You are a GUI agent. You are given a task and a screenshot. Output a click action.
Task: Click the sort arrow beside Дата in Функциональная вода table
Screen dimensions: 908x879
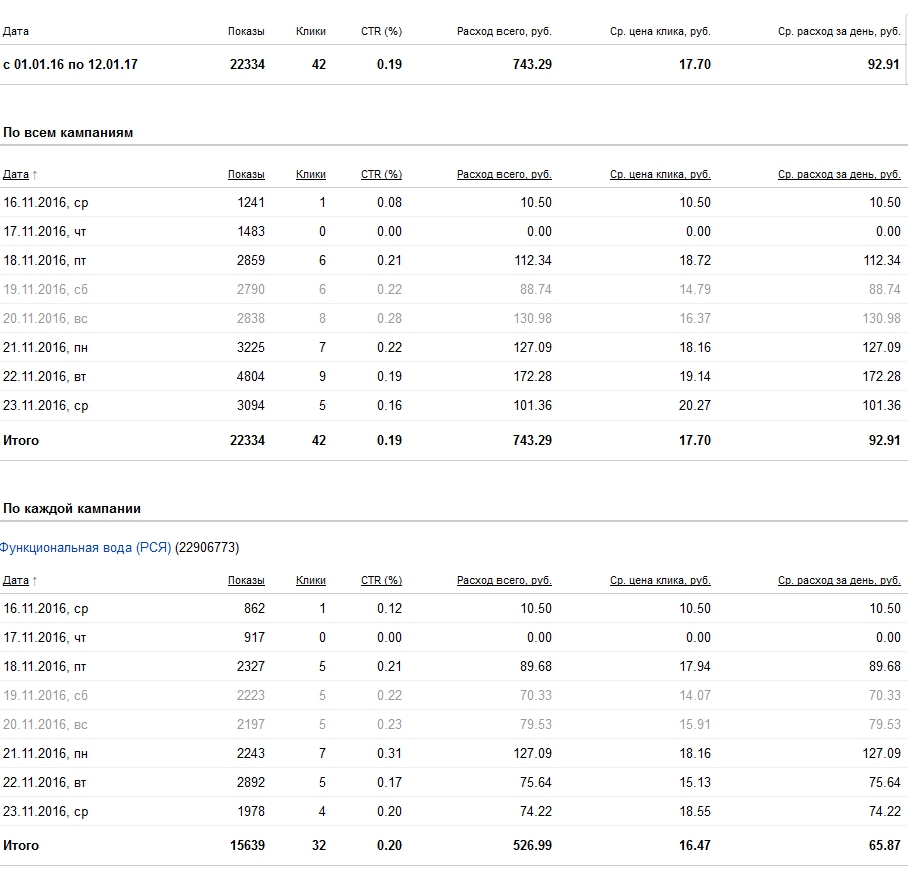click(x=35, y=581)
